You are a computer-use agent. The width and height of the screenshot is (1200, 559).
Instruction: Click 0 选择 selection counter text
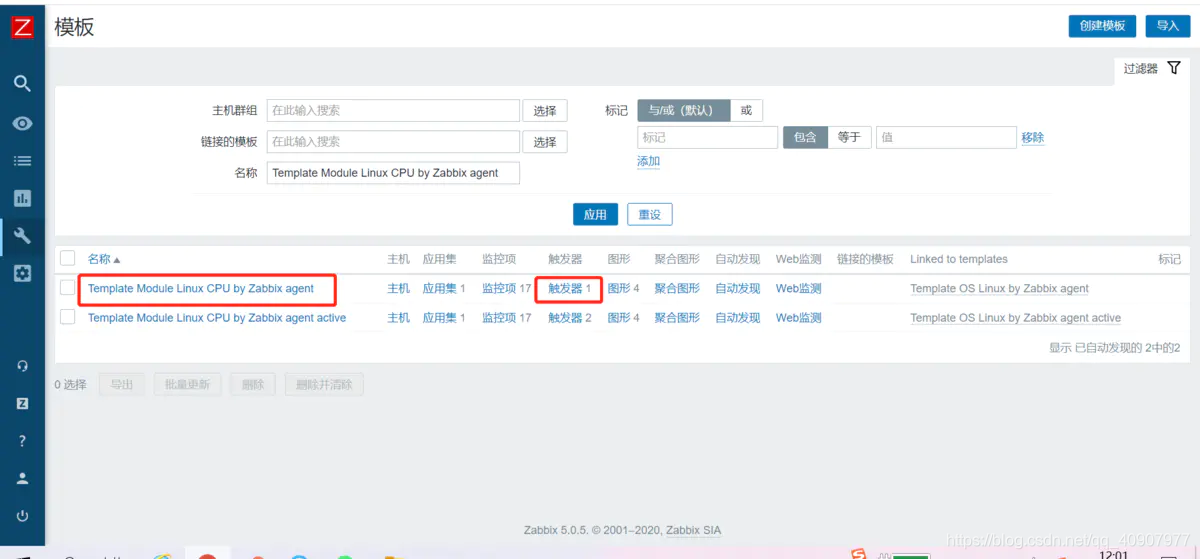coord(70,384)
